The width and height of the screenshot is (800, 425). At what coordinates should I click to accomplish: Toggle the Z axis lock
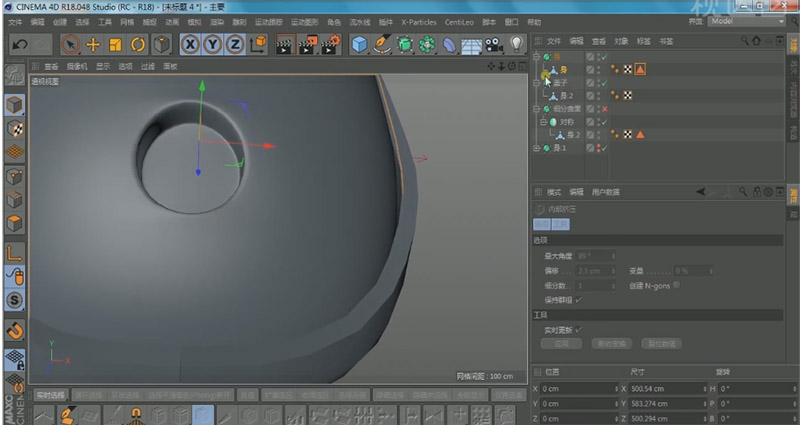(x=235, y=45)
